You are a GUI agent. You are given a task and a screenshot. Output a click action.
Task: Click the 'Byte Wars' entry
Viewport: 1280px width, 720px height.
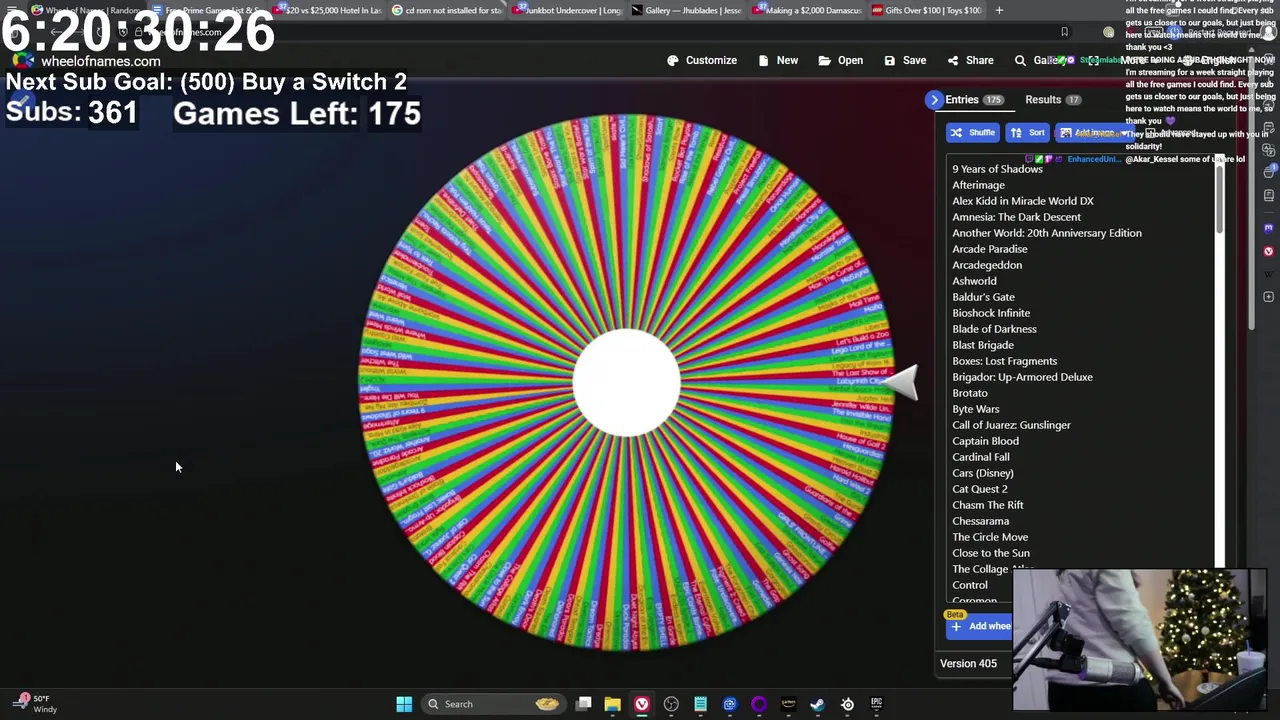(976, 409)
